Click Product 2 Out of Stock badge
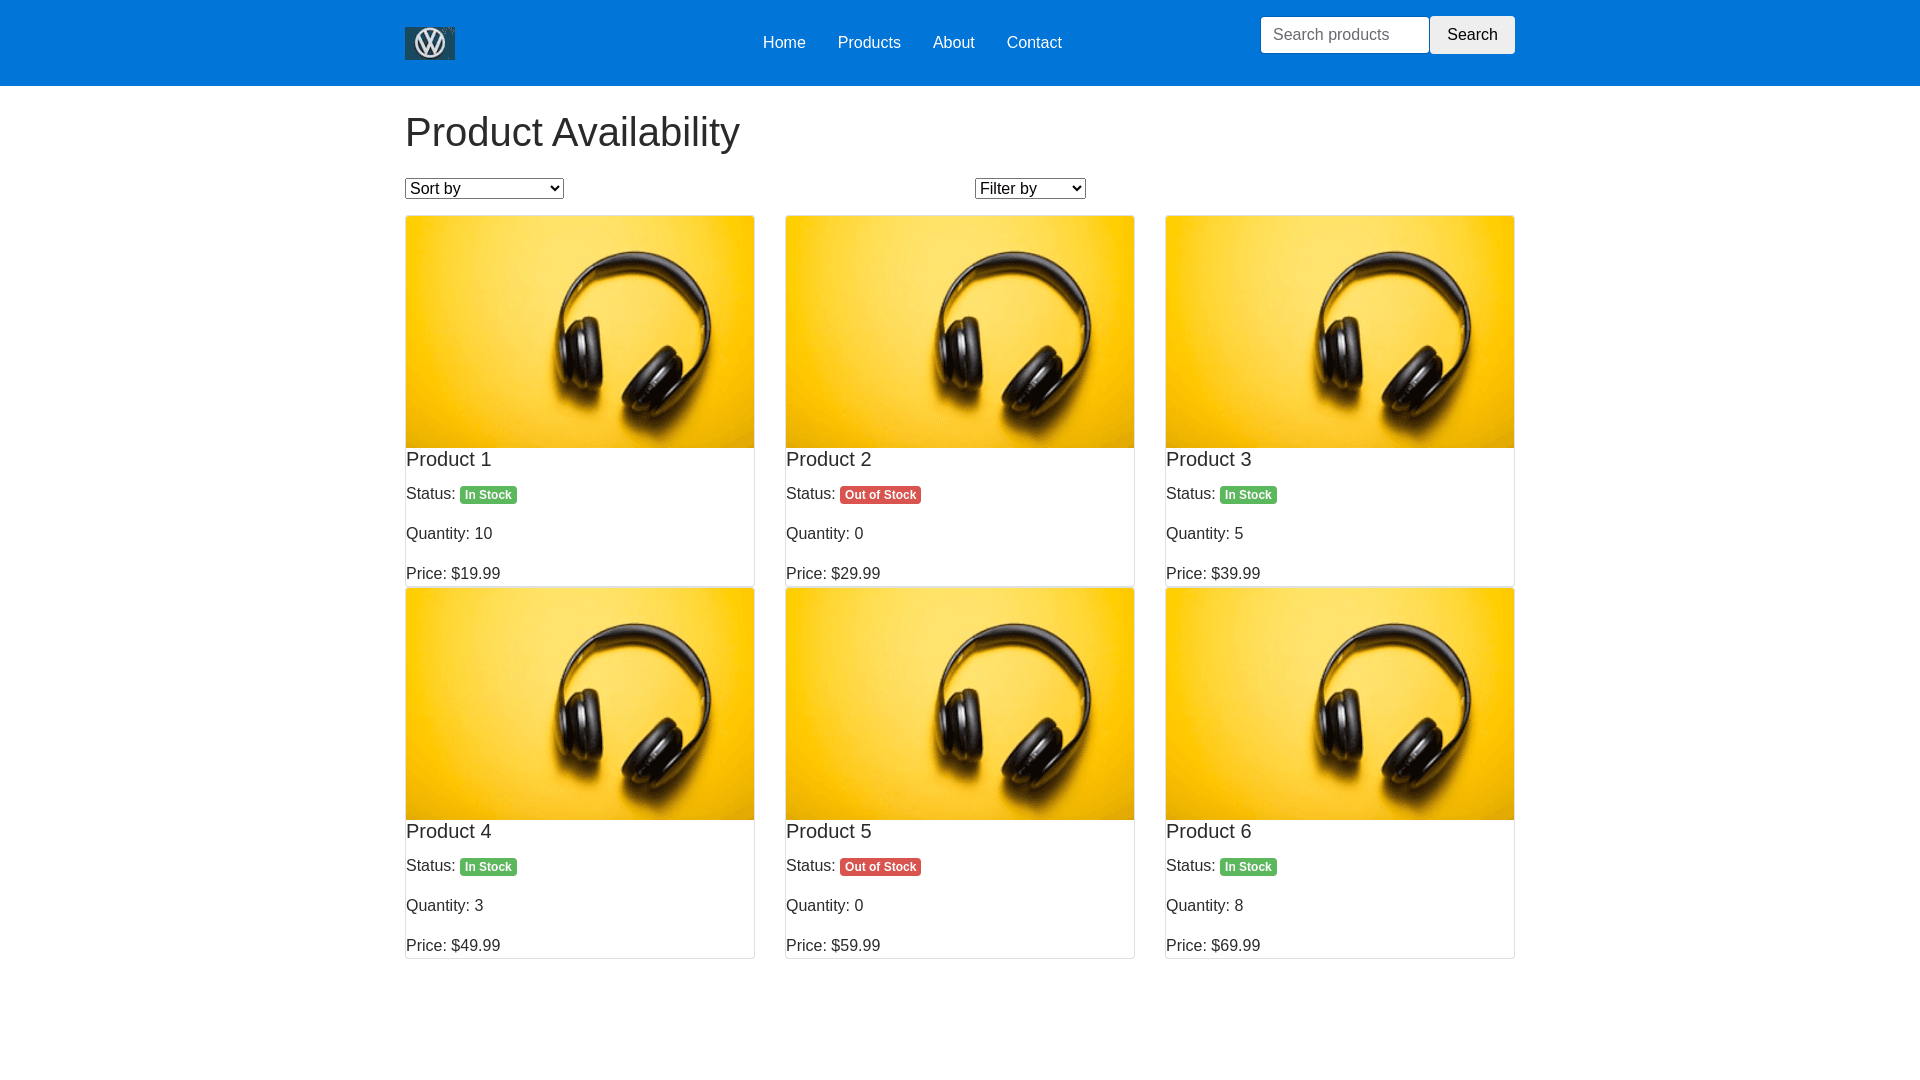This screenshot has width=1920, height=1080. (880, 495)
